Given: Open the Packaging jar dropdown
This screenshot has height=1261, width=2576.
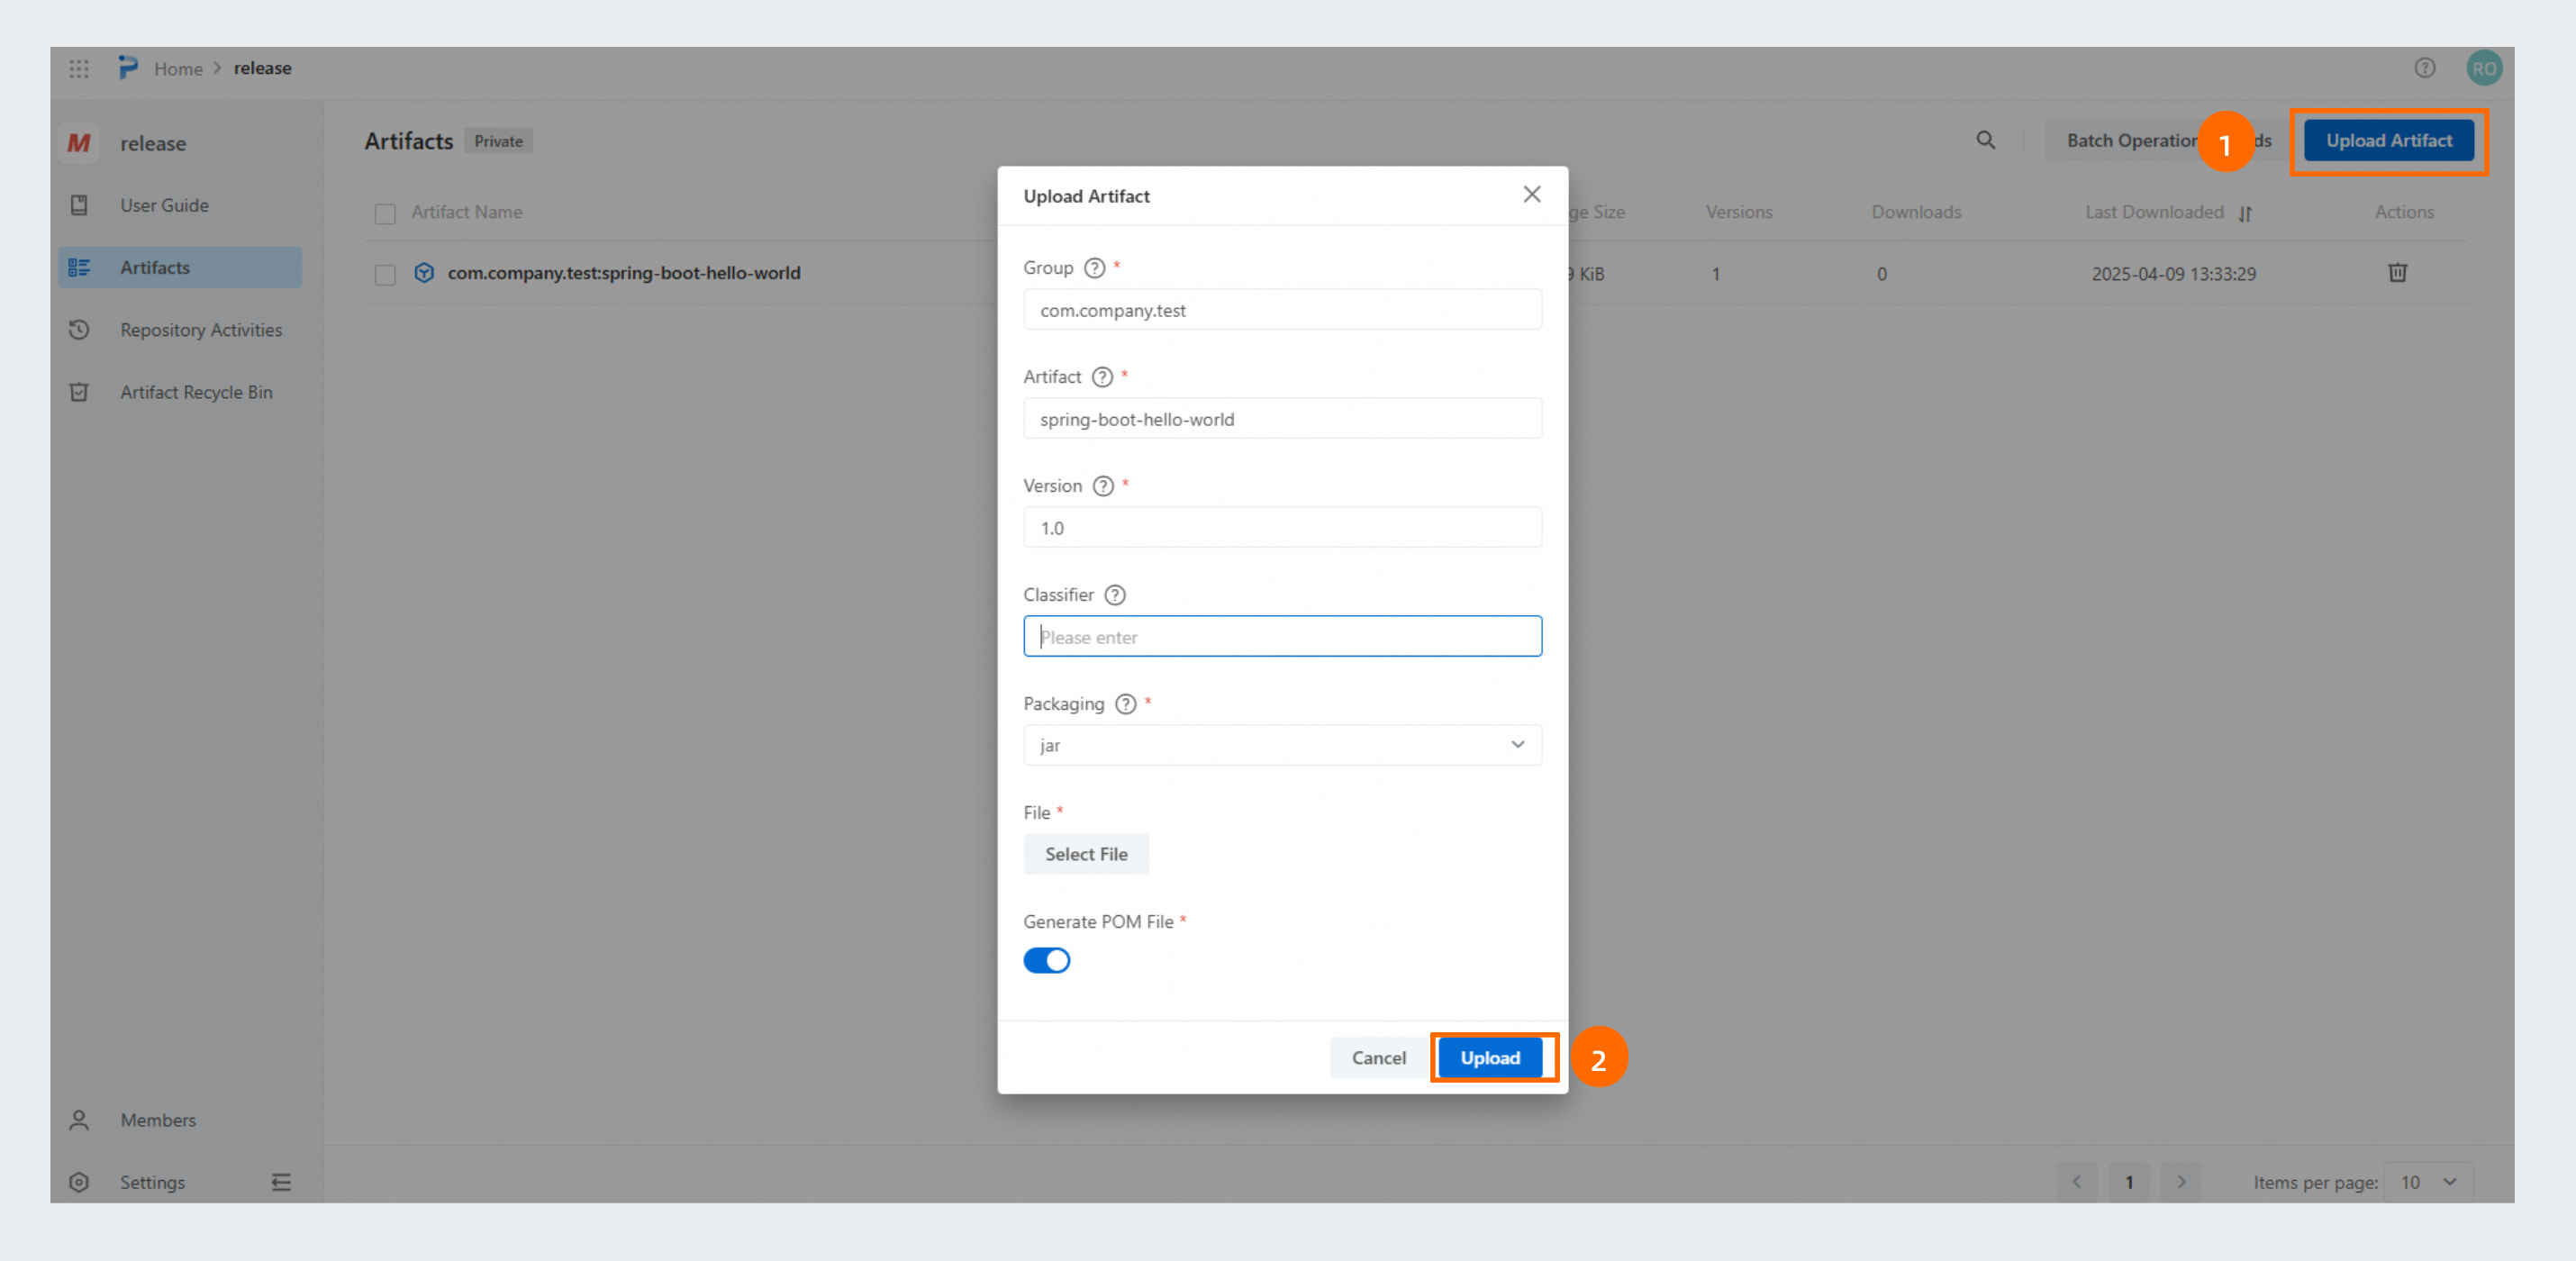Looking at the screenshot, I should coord(1281,745).
